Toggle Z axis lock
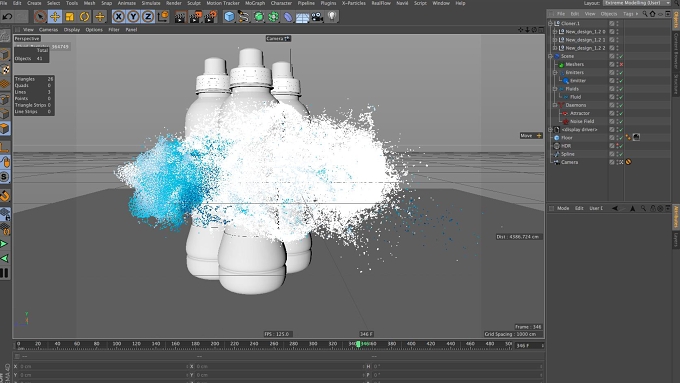680x383 pixels. [148, 17]
